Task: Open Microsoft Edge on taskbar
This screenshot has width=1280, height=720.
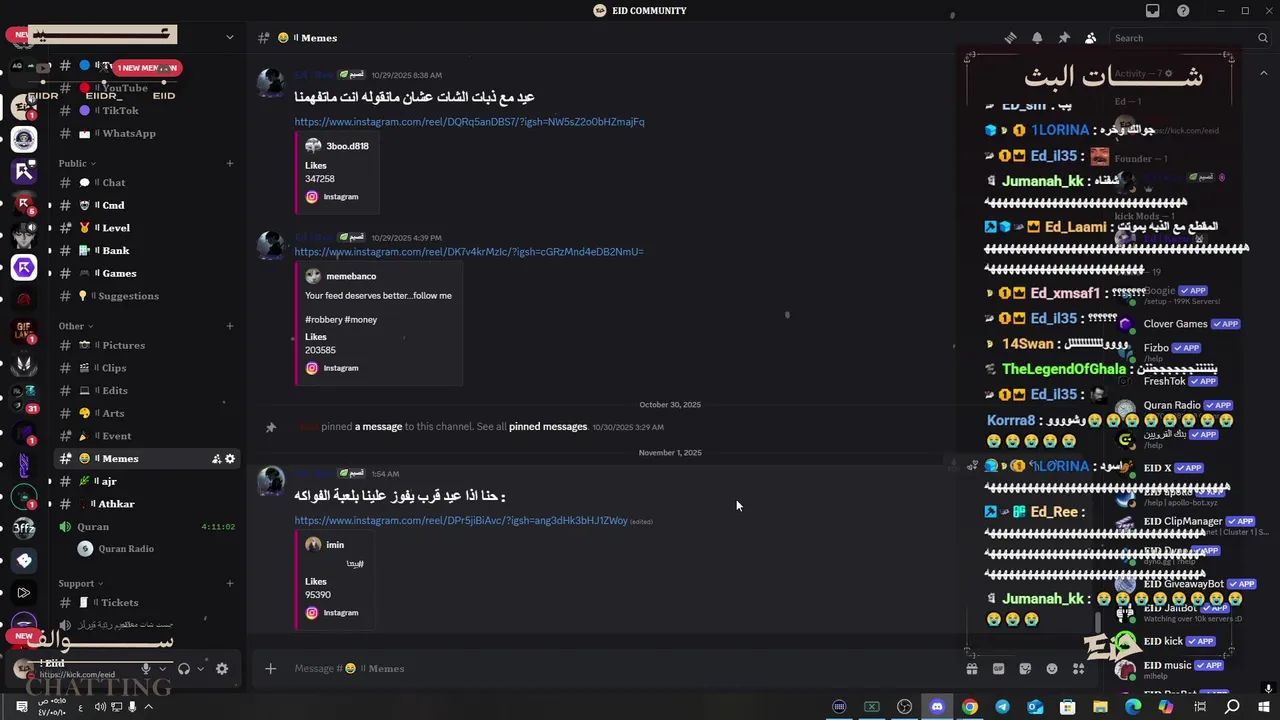Action: 1133,707
